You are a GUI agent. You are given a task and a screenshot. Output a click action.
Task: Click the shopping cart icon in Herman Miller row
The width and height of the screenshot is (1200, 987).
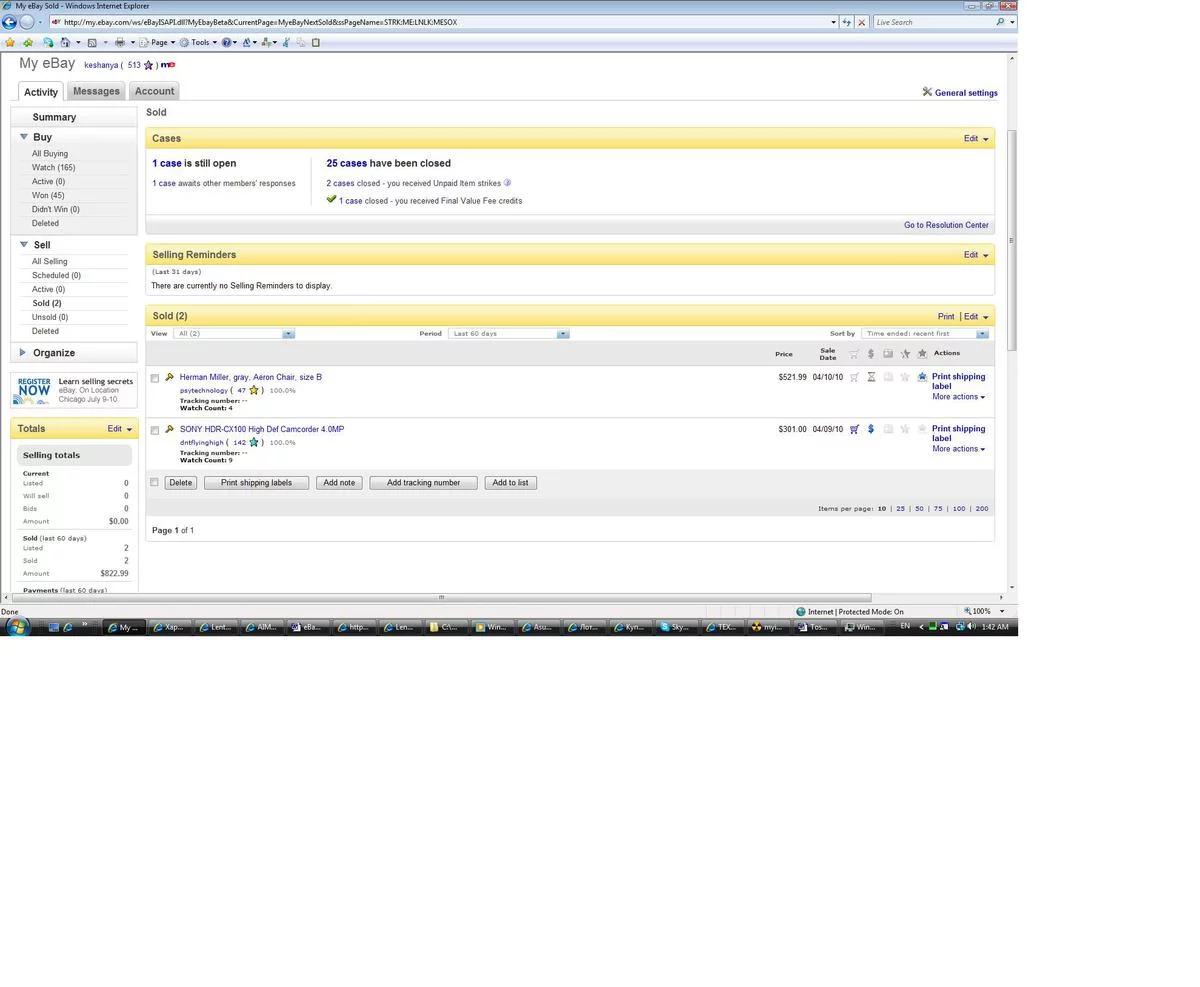854,377
